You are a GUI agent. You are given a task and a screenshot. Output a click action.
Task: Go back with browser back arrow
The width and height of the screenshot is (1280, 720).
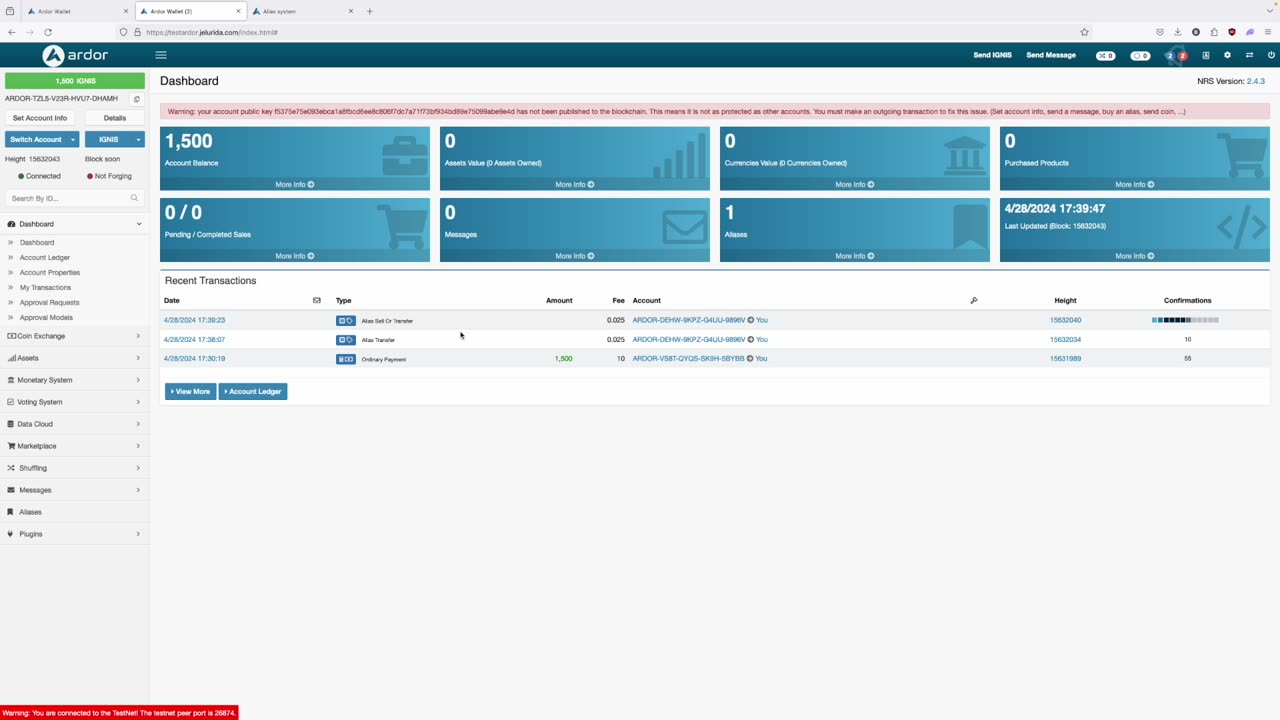pyautogui.click(x=11, y=32)
